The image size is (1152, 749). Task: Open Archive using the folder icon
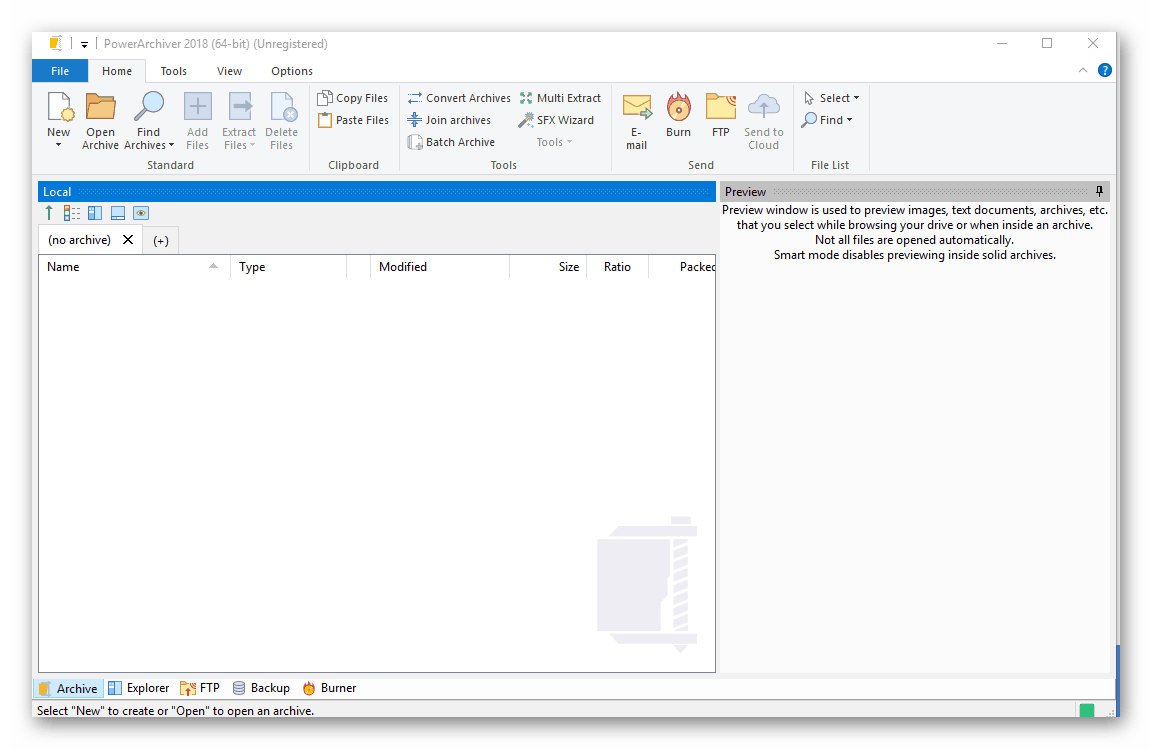click(x=101, y=107)
